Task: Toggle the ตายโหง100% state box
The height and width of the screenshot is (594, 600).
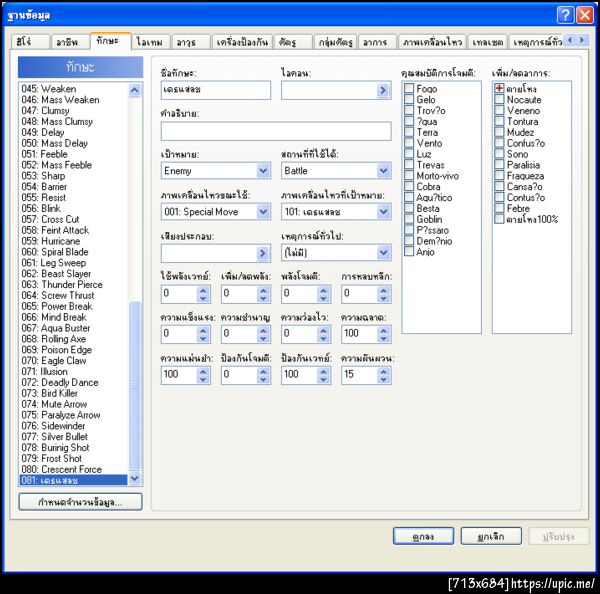Action: (x=499, y=219)
